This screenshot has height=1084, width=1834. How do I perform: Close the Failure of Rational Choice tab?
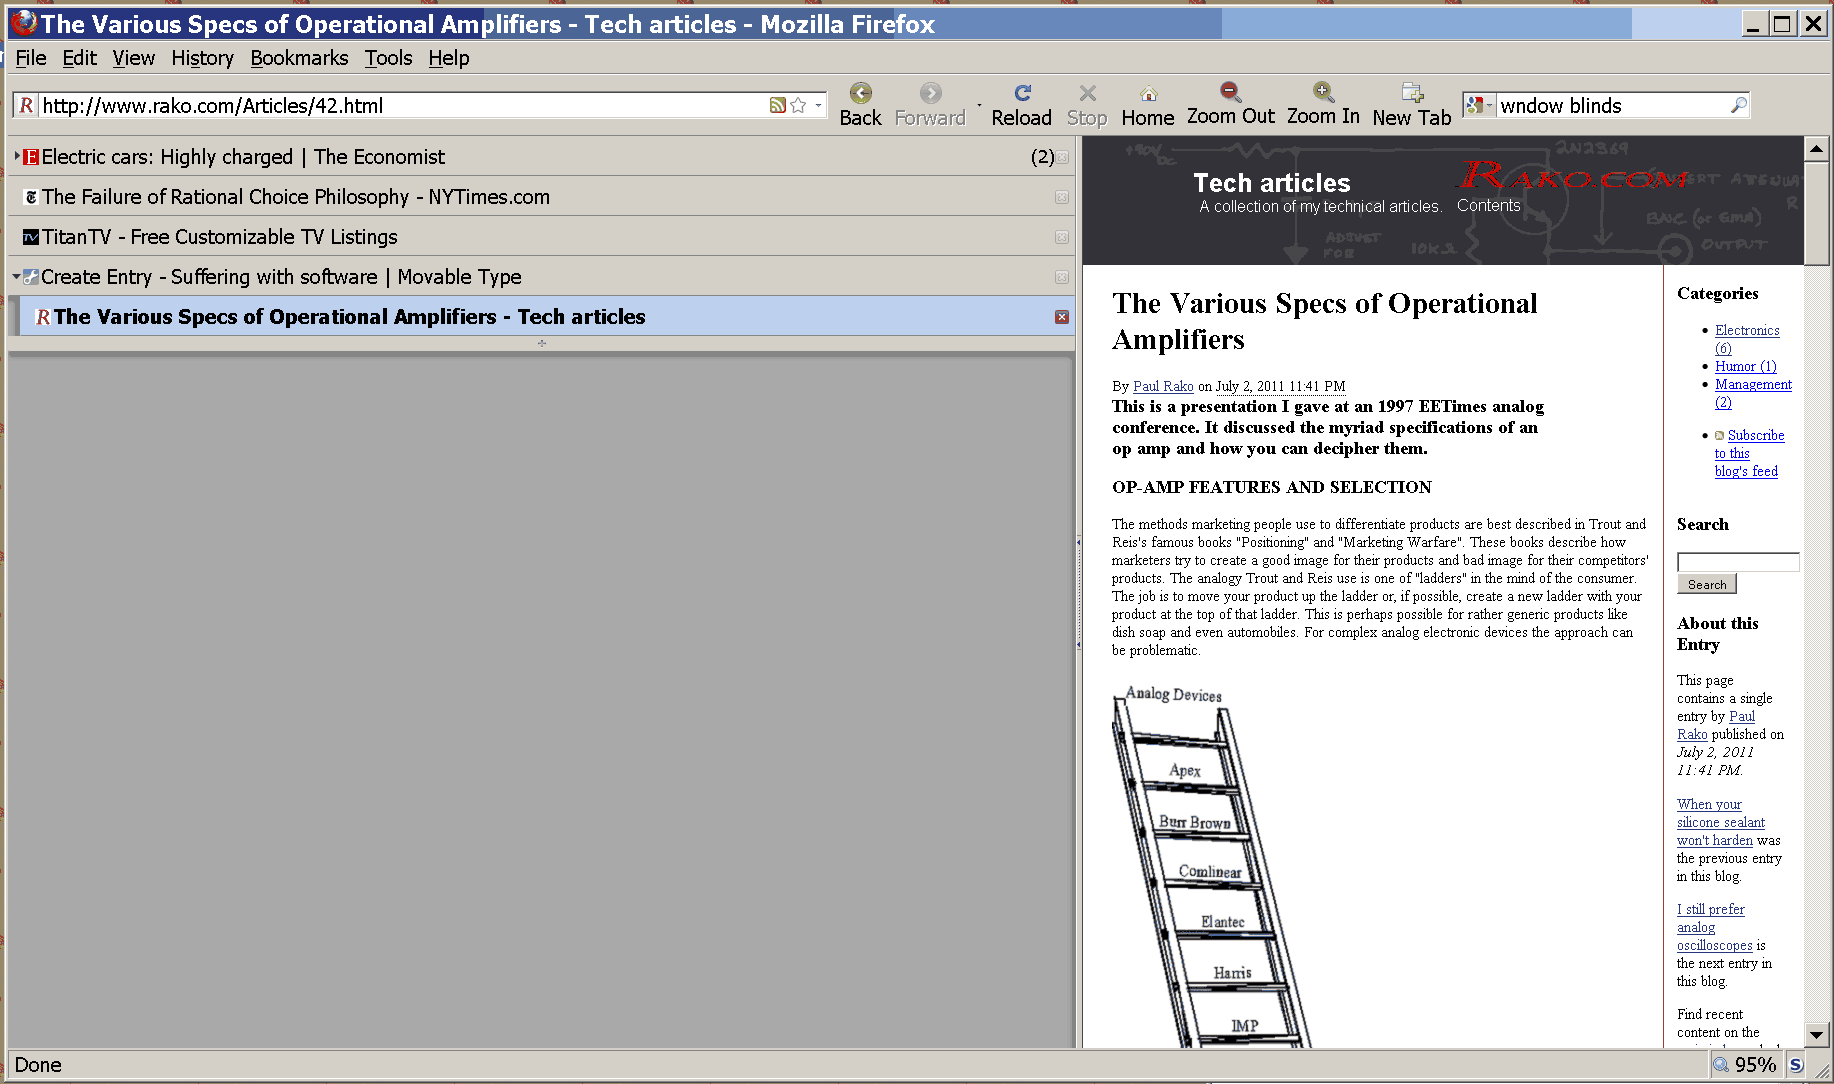click(x=1062, y=197)
